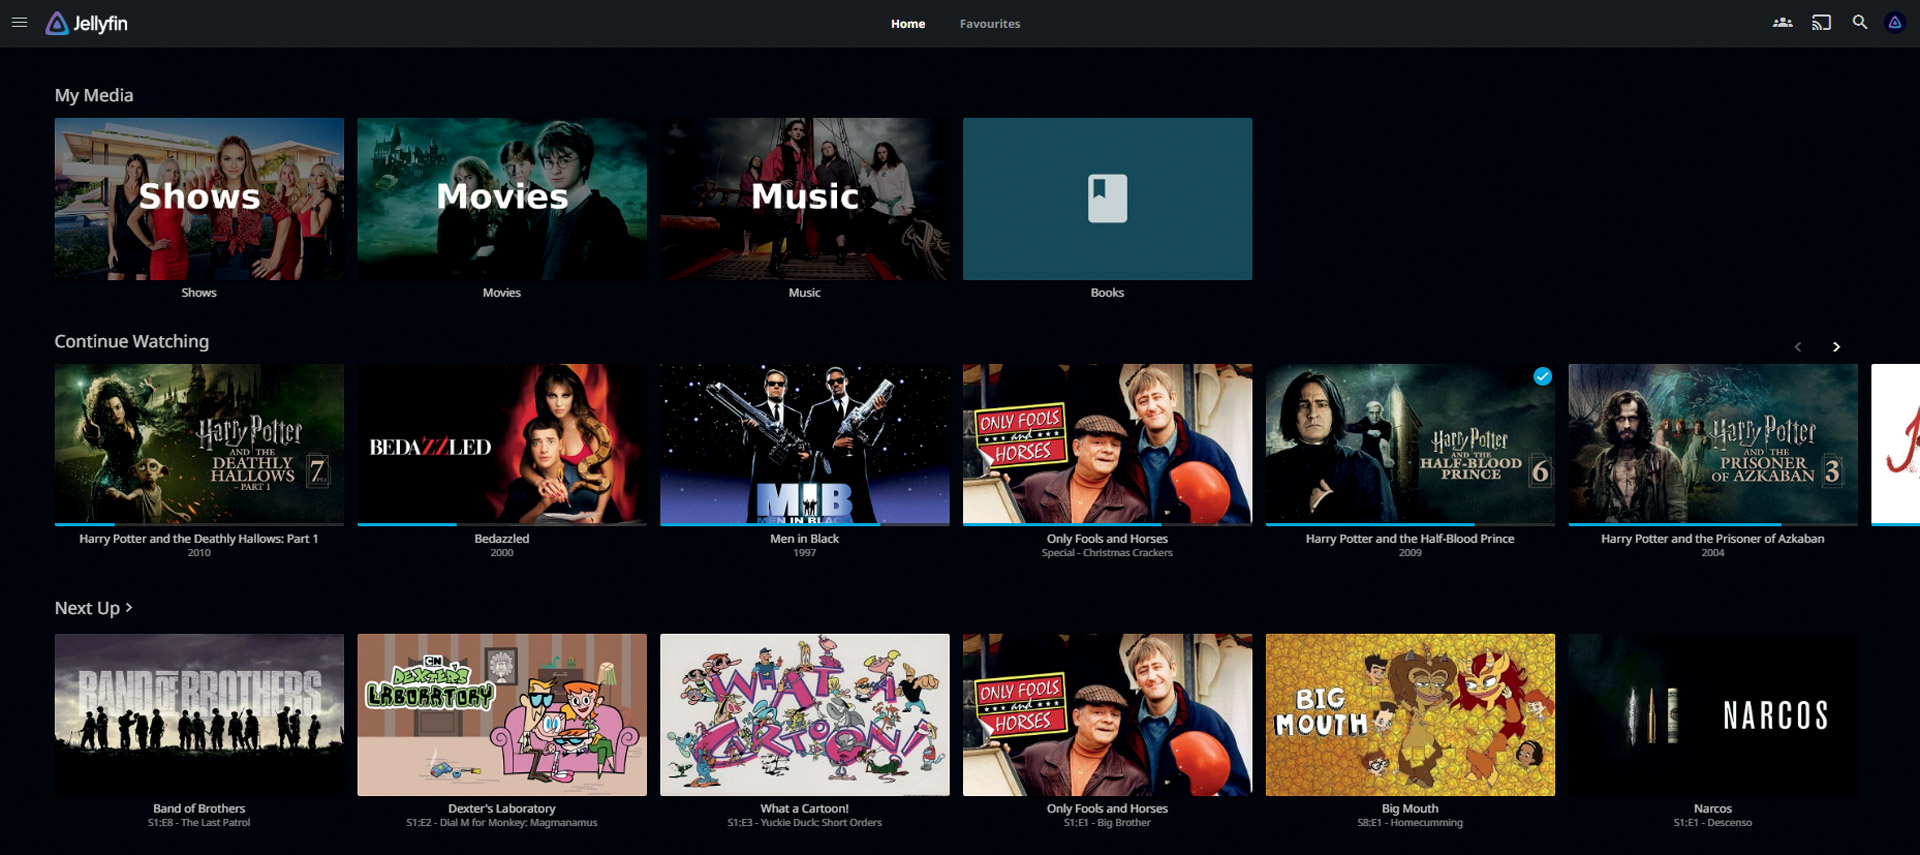Click the 2010 year text
The width and height of the screenshot is (1920, 855).
point(199,553)
